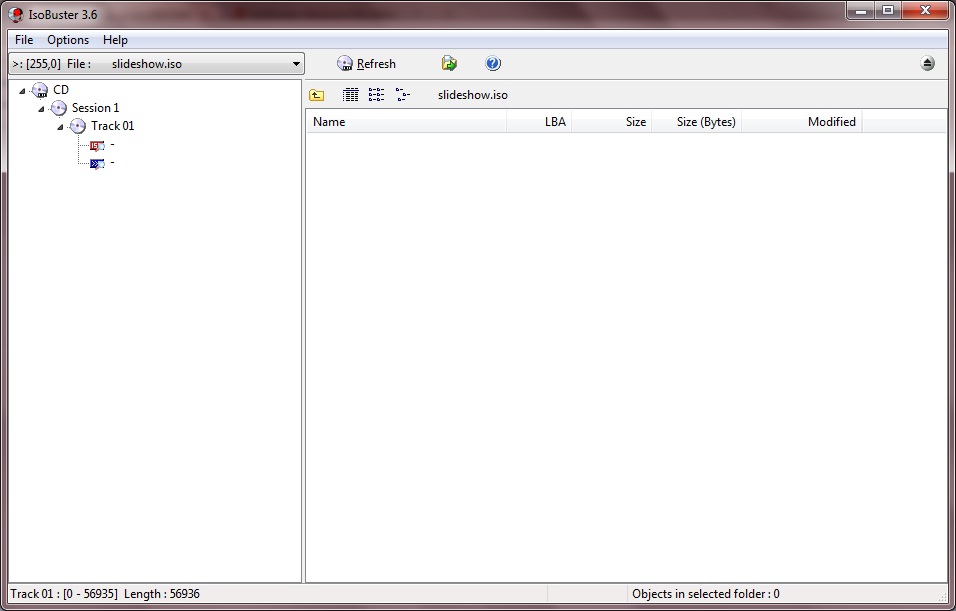956x611 pixels.
Task: Open a new image file via the green open icon
Action: pos(448,63)
